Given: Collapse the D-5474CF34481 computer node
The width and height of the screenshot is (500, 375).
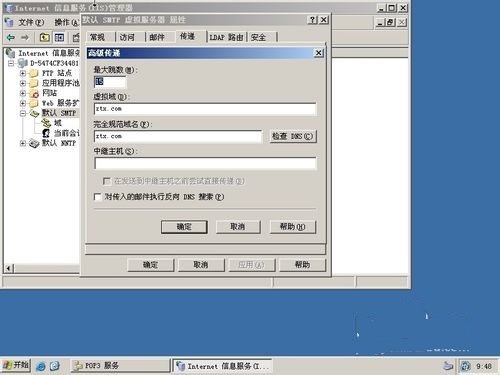Looking at the screenshot, I should click(11, 63).
